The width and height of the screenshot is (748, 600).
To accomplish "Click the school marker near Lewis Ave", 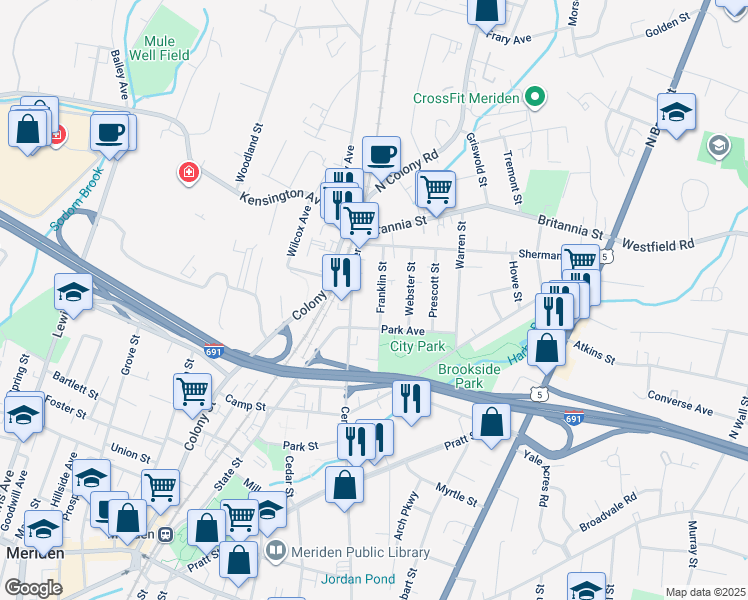I will pyautogui.click(x=73, y=293).
